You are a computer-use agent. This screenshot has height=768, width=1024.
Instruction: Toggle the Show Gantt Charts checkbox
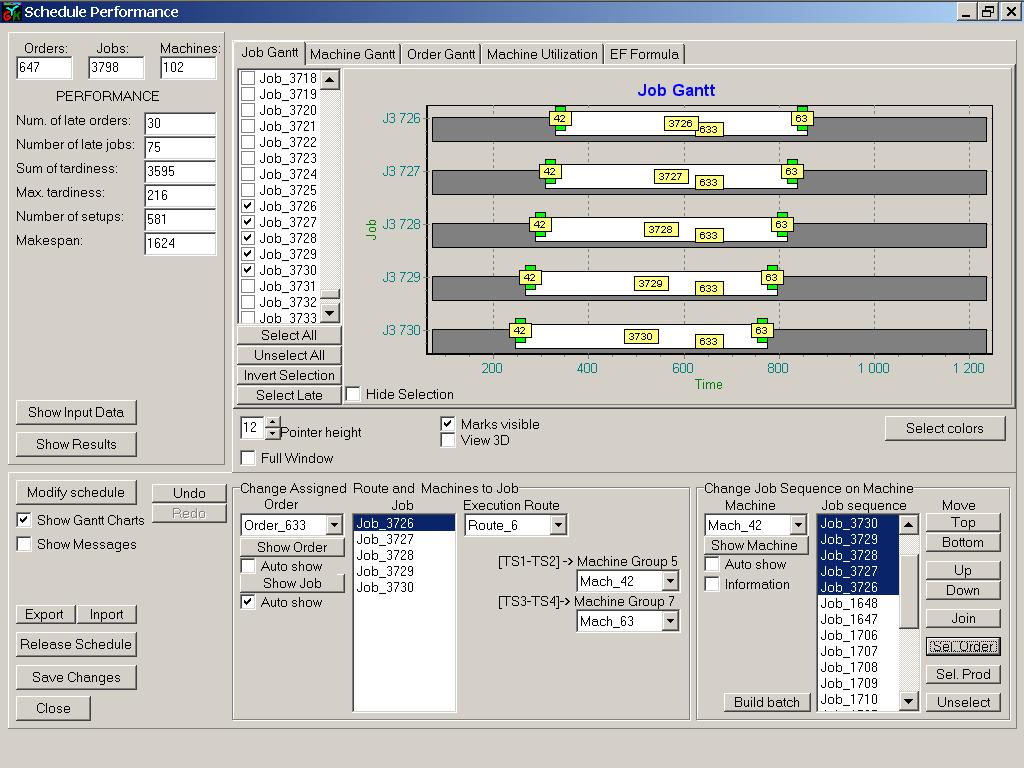pyautogui.click(x=24, y=520)
